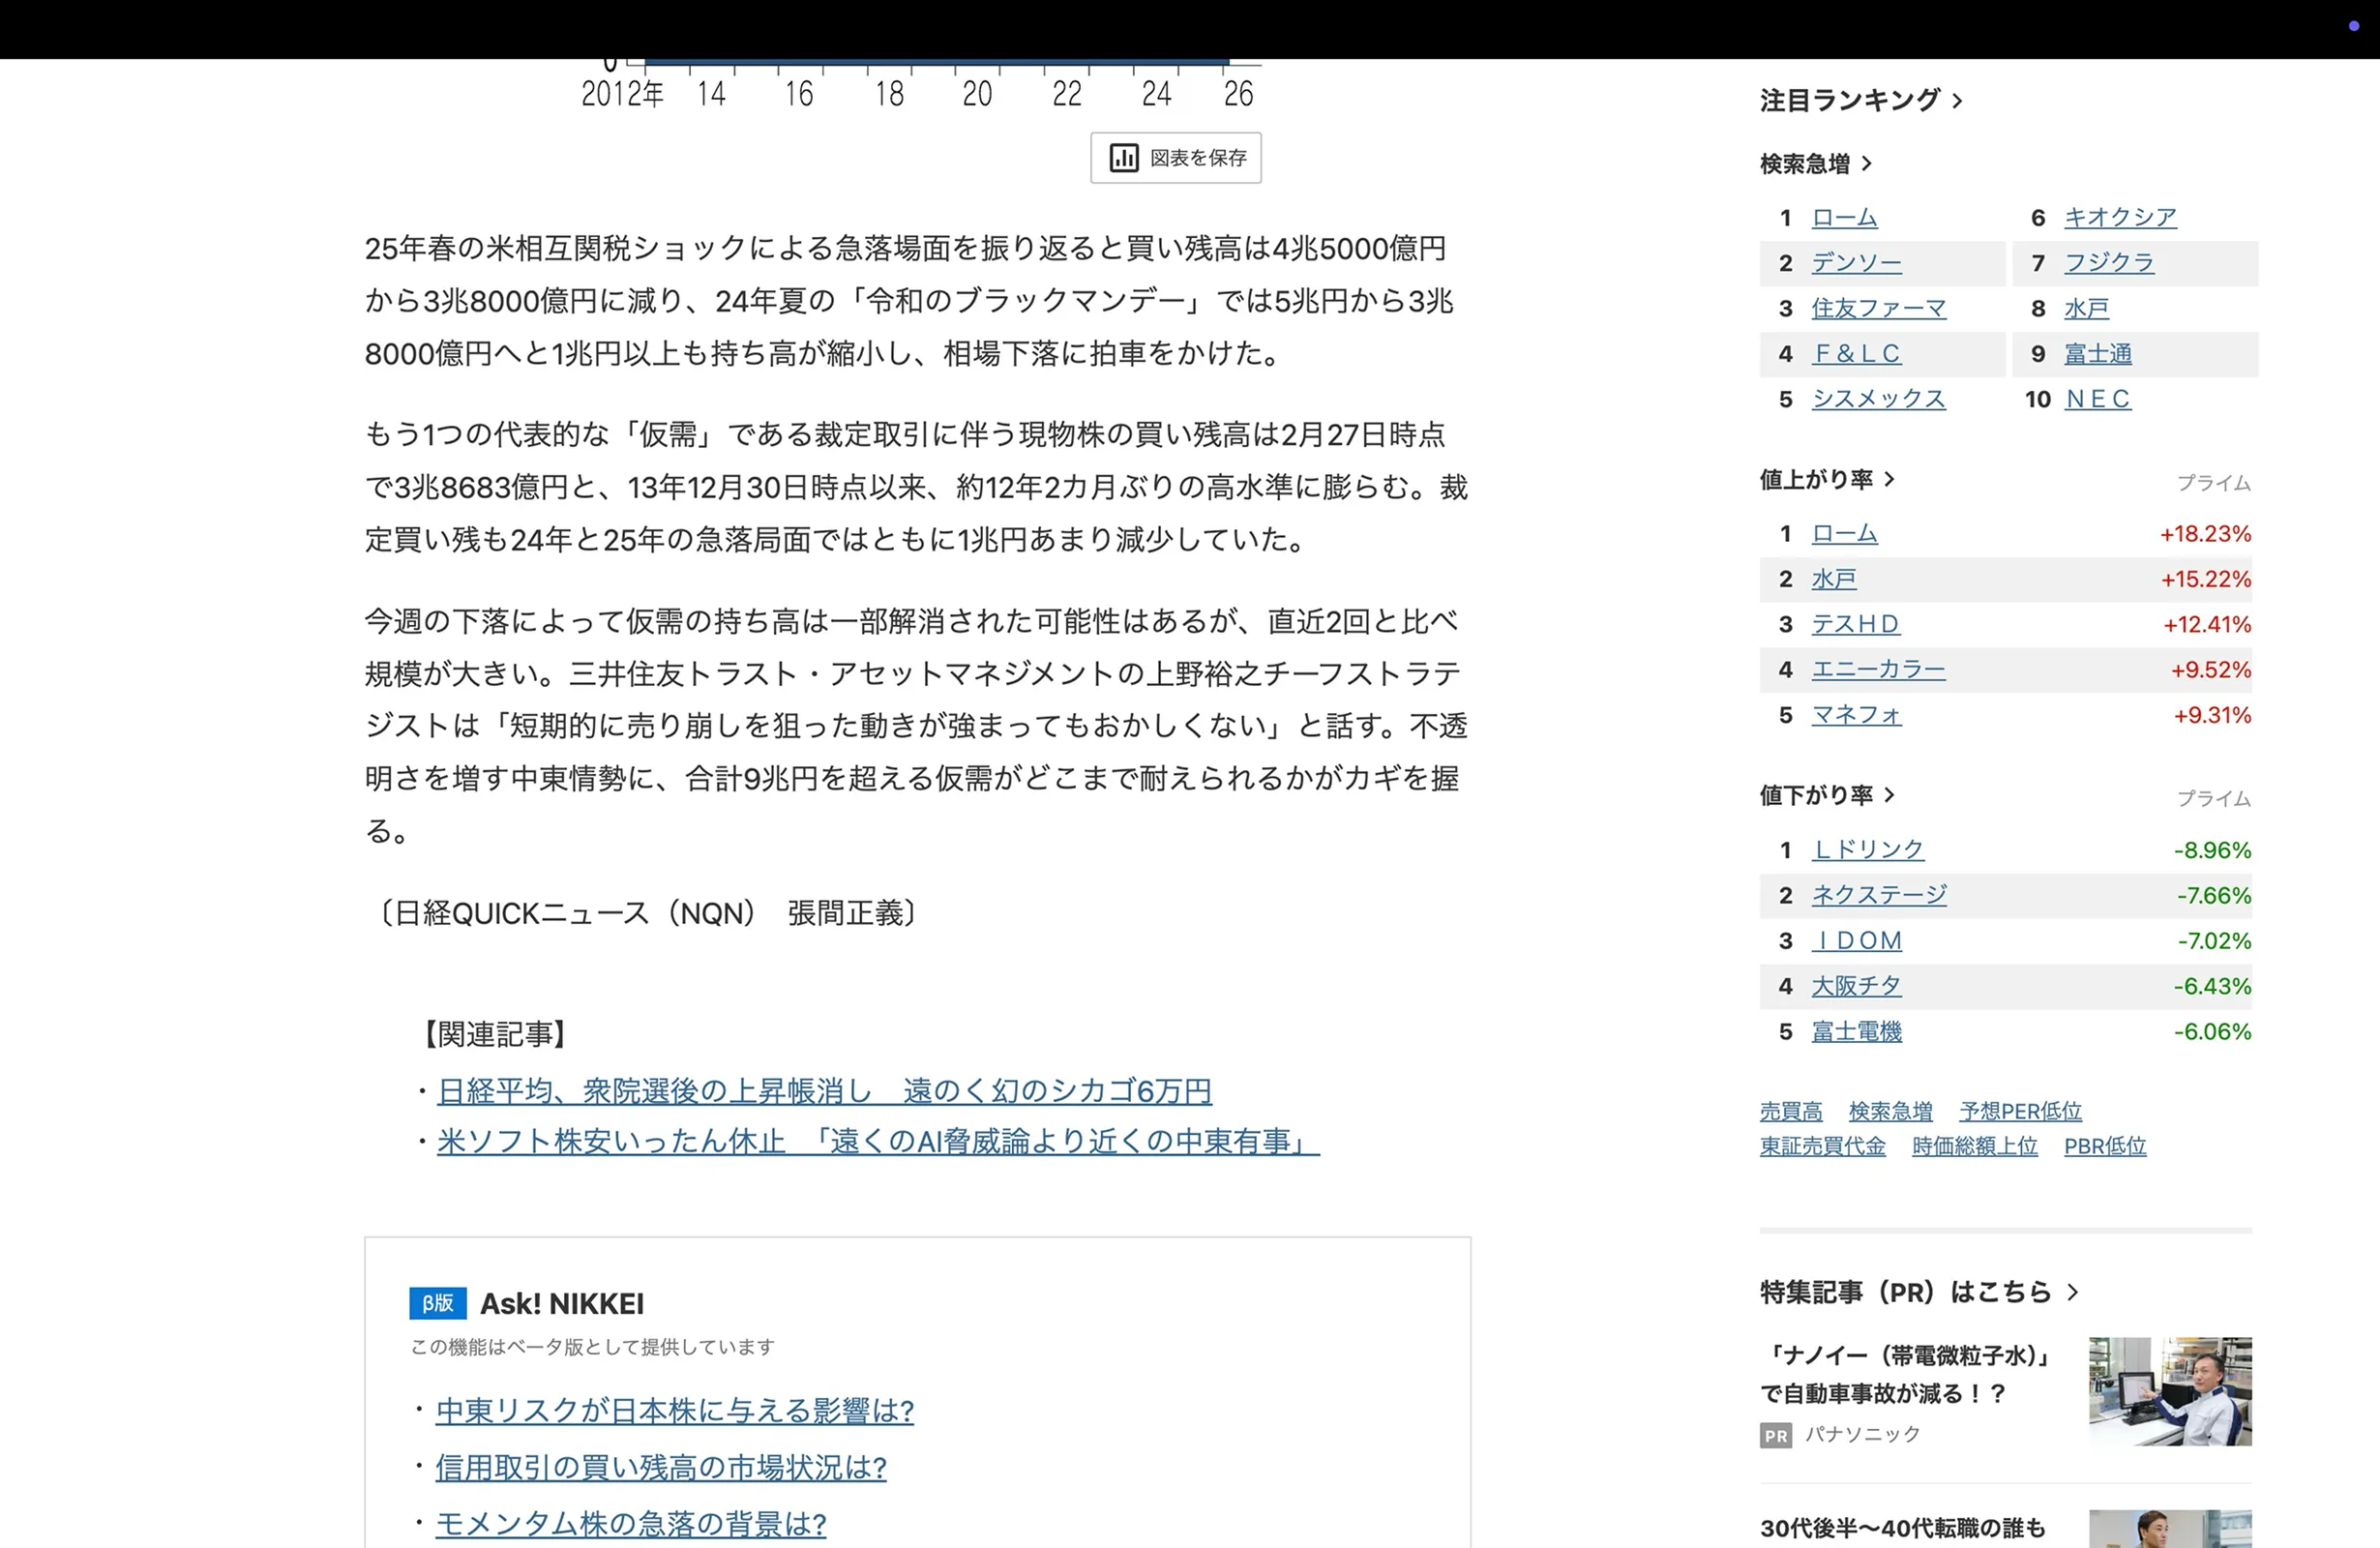Go to PBR低位 ranking link
This screenshot has height=1548, width=2380.
click(x=2105, y=1146)
